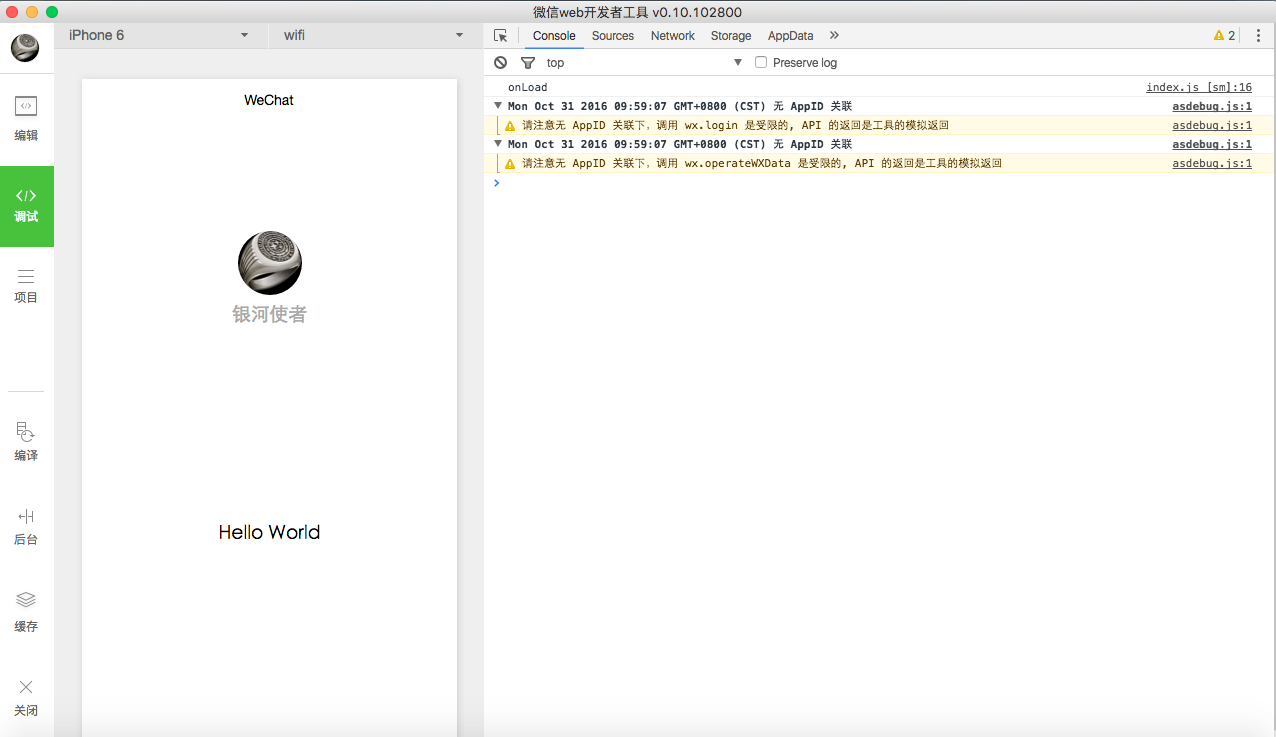
Task: Open the 项目 (Project) sidebar section
Action: [26, 285]
